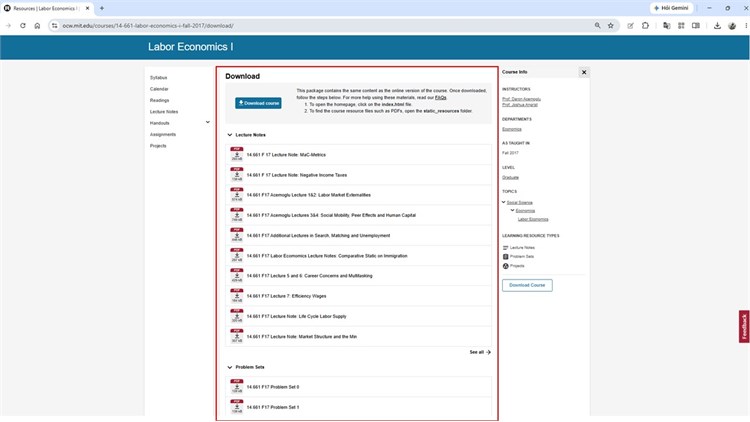Open the browser zoom magnifier icon
This screenshot has height=422, width=750.
(597, 26)
